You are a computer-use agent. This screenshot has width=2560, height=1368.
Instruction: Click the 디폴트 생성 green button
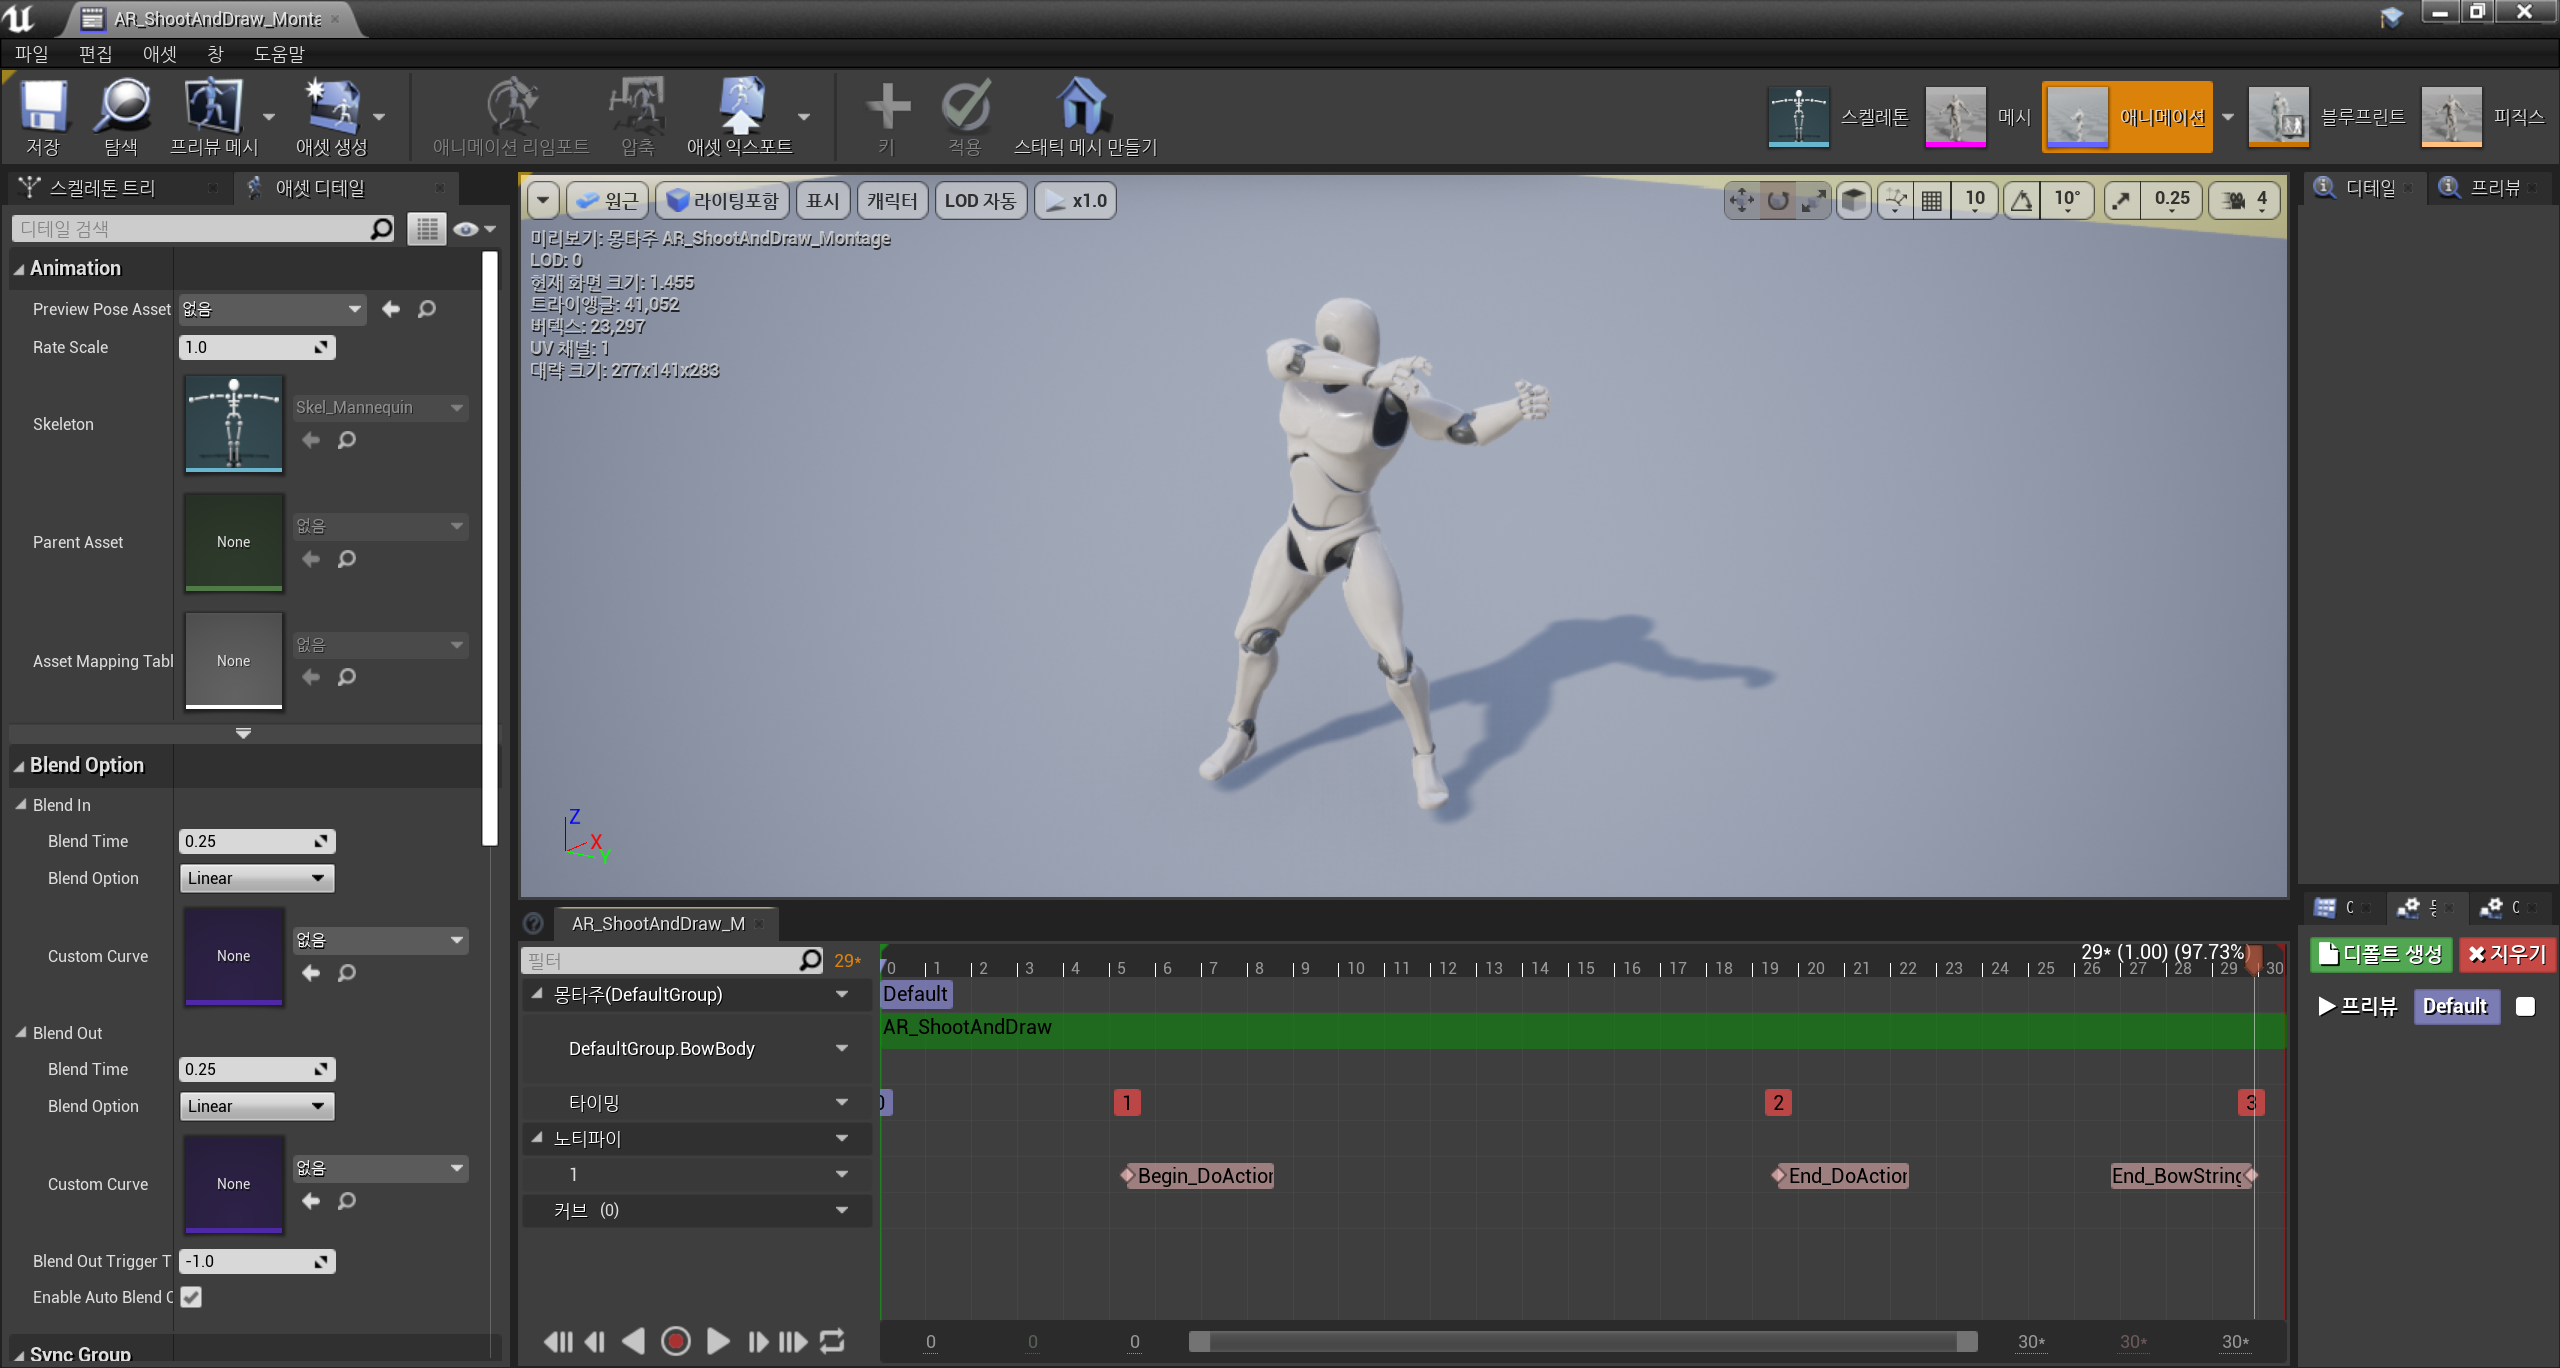(x=2380, y=954)
